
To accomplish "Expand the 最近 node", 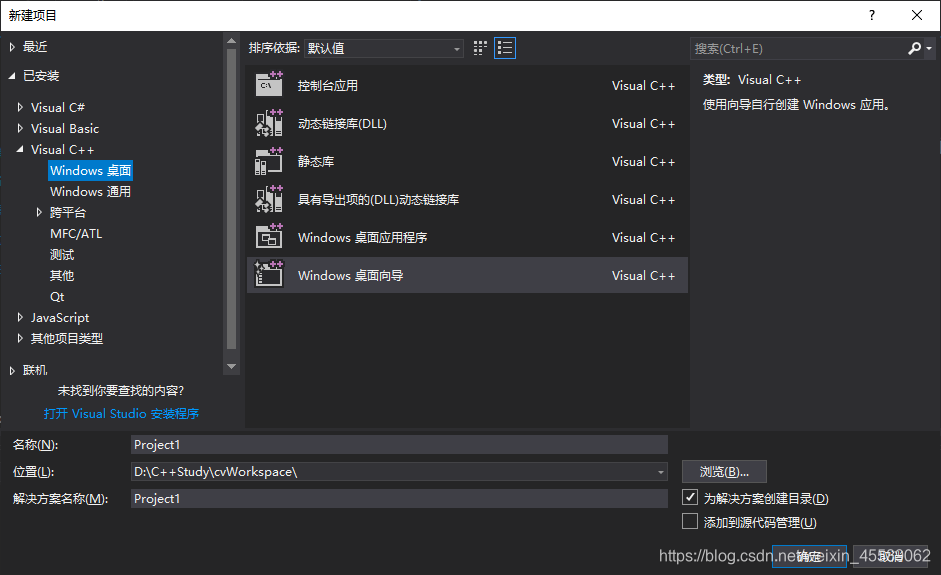I will pyautogui.click(x=12, y=47).
